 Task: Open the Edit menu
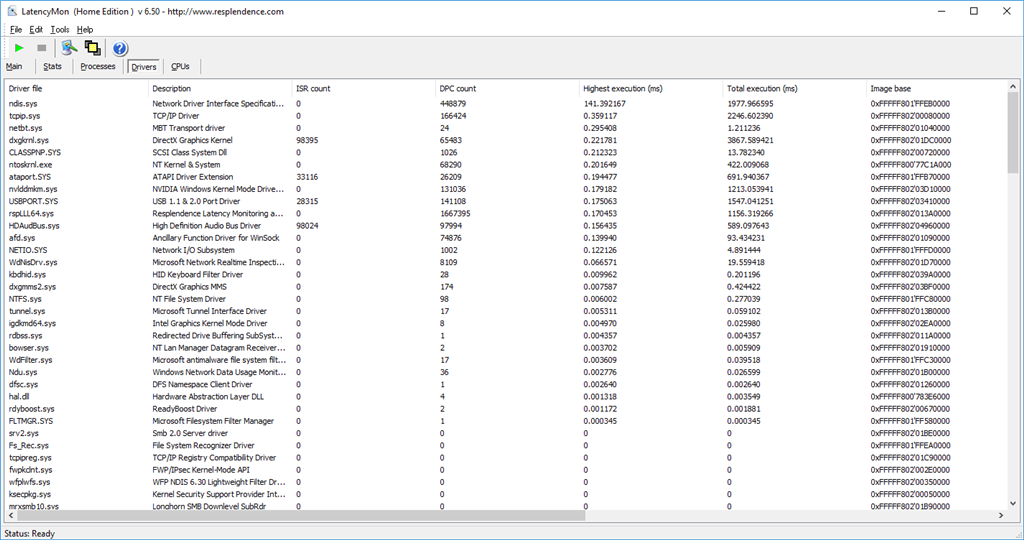tap(36, 29)
